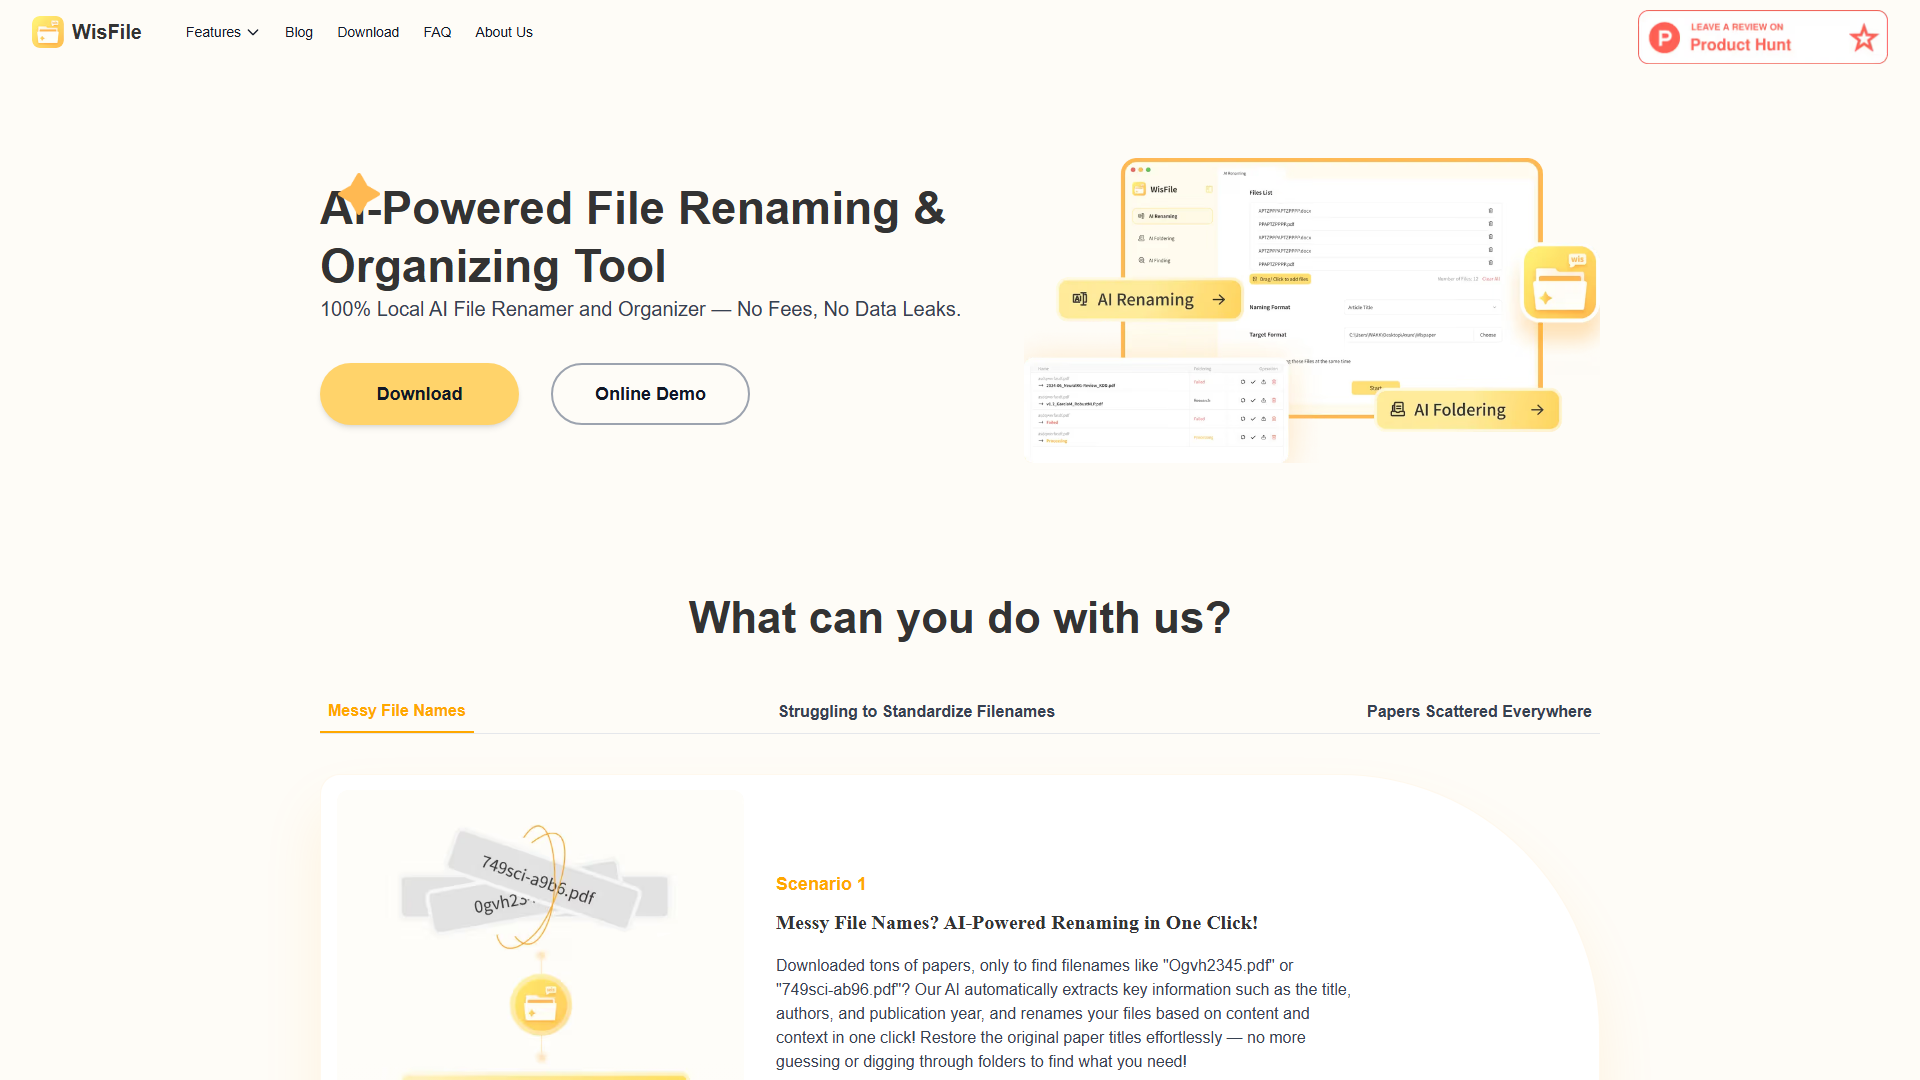Click the AI Foldering stamp icon
This screenshot has height=1080, width=1920.
click(1398, 409)
